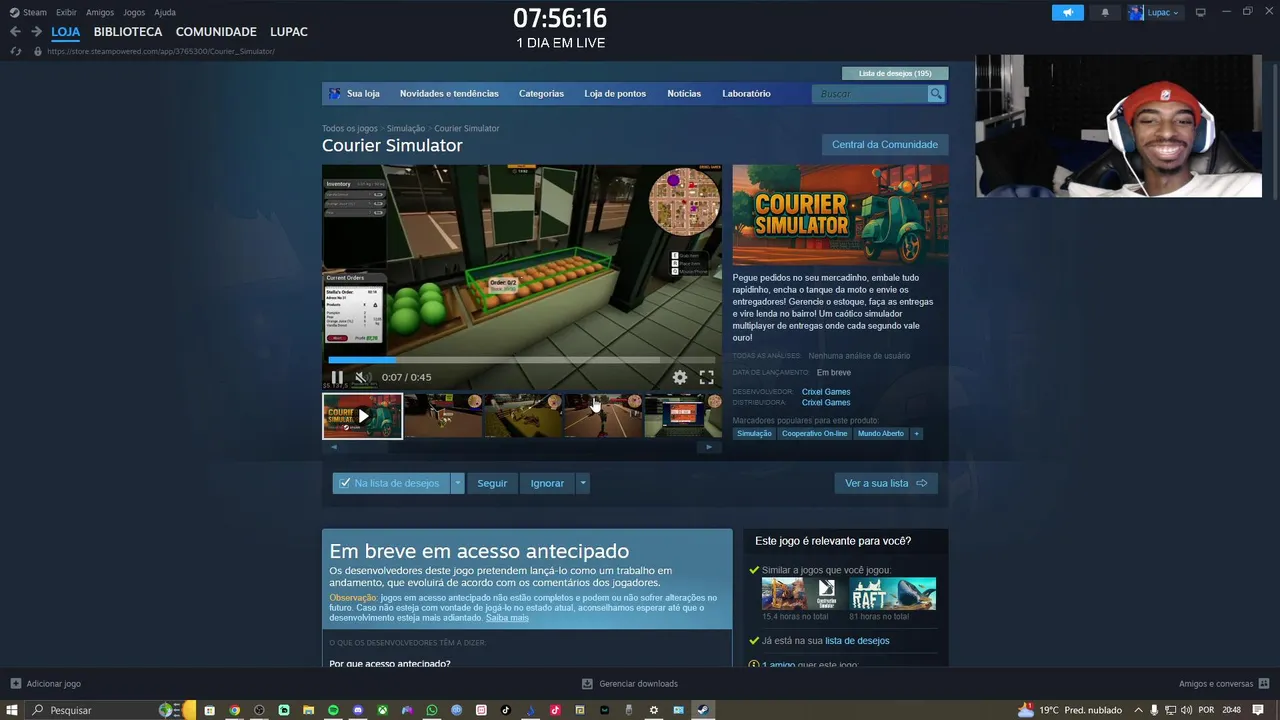Image resolution: width=1280 pixels, height=720 pixels.
Task: Focus the store search field
Action: [871, 93]
